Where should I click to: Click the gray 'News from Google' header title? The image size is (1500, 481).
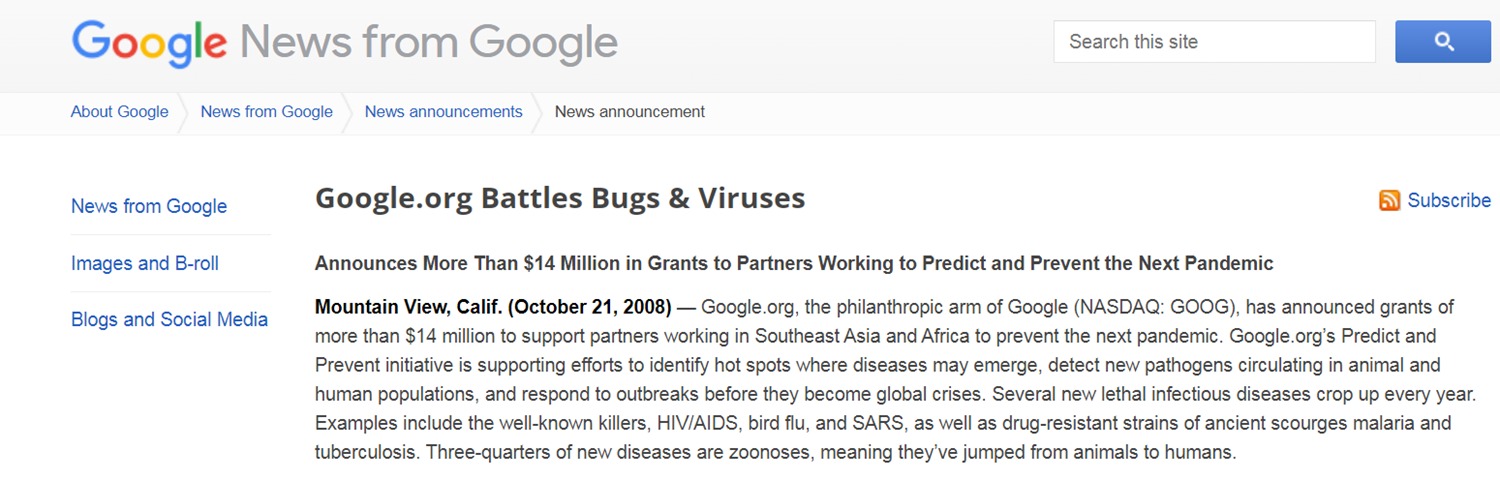point(428,43)
